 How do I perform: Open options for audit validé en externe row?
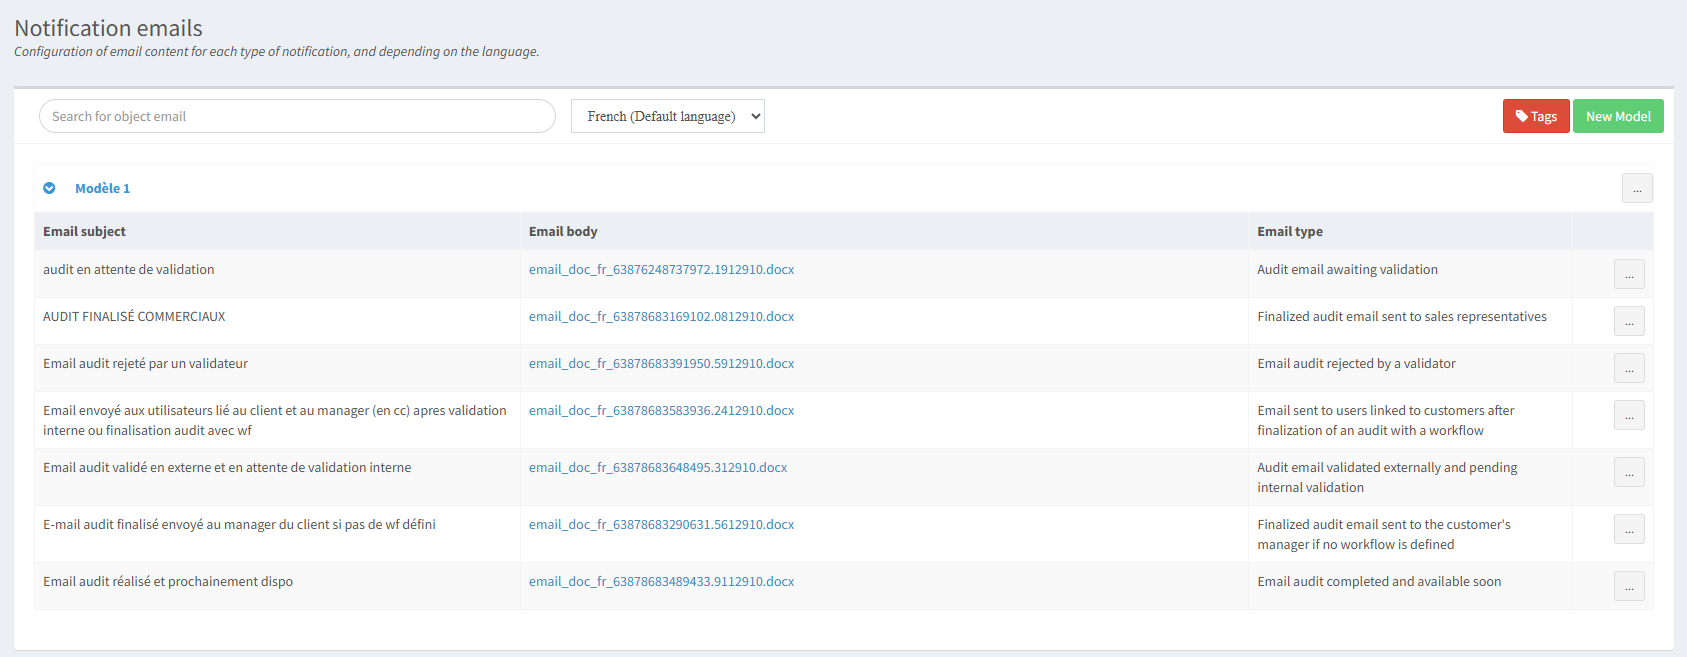click(x=1628, y=472)
